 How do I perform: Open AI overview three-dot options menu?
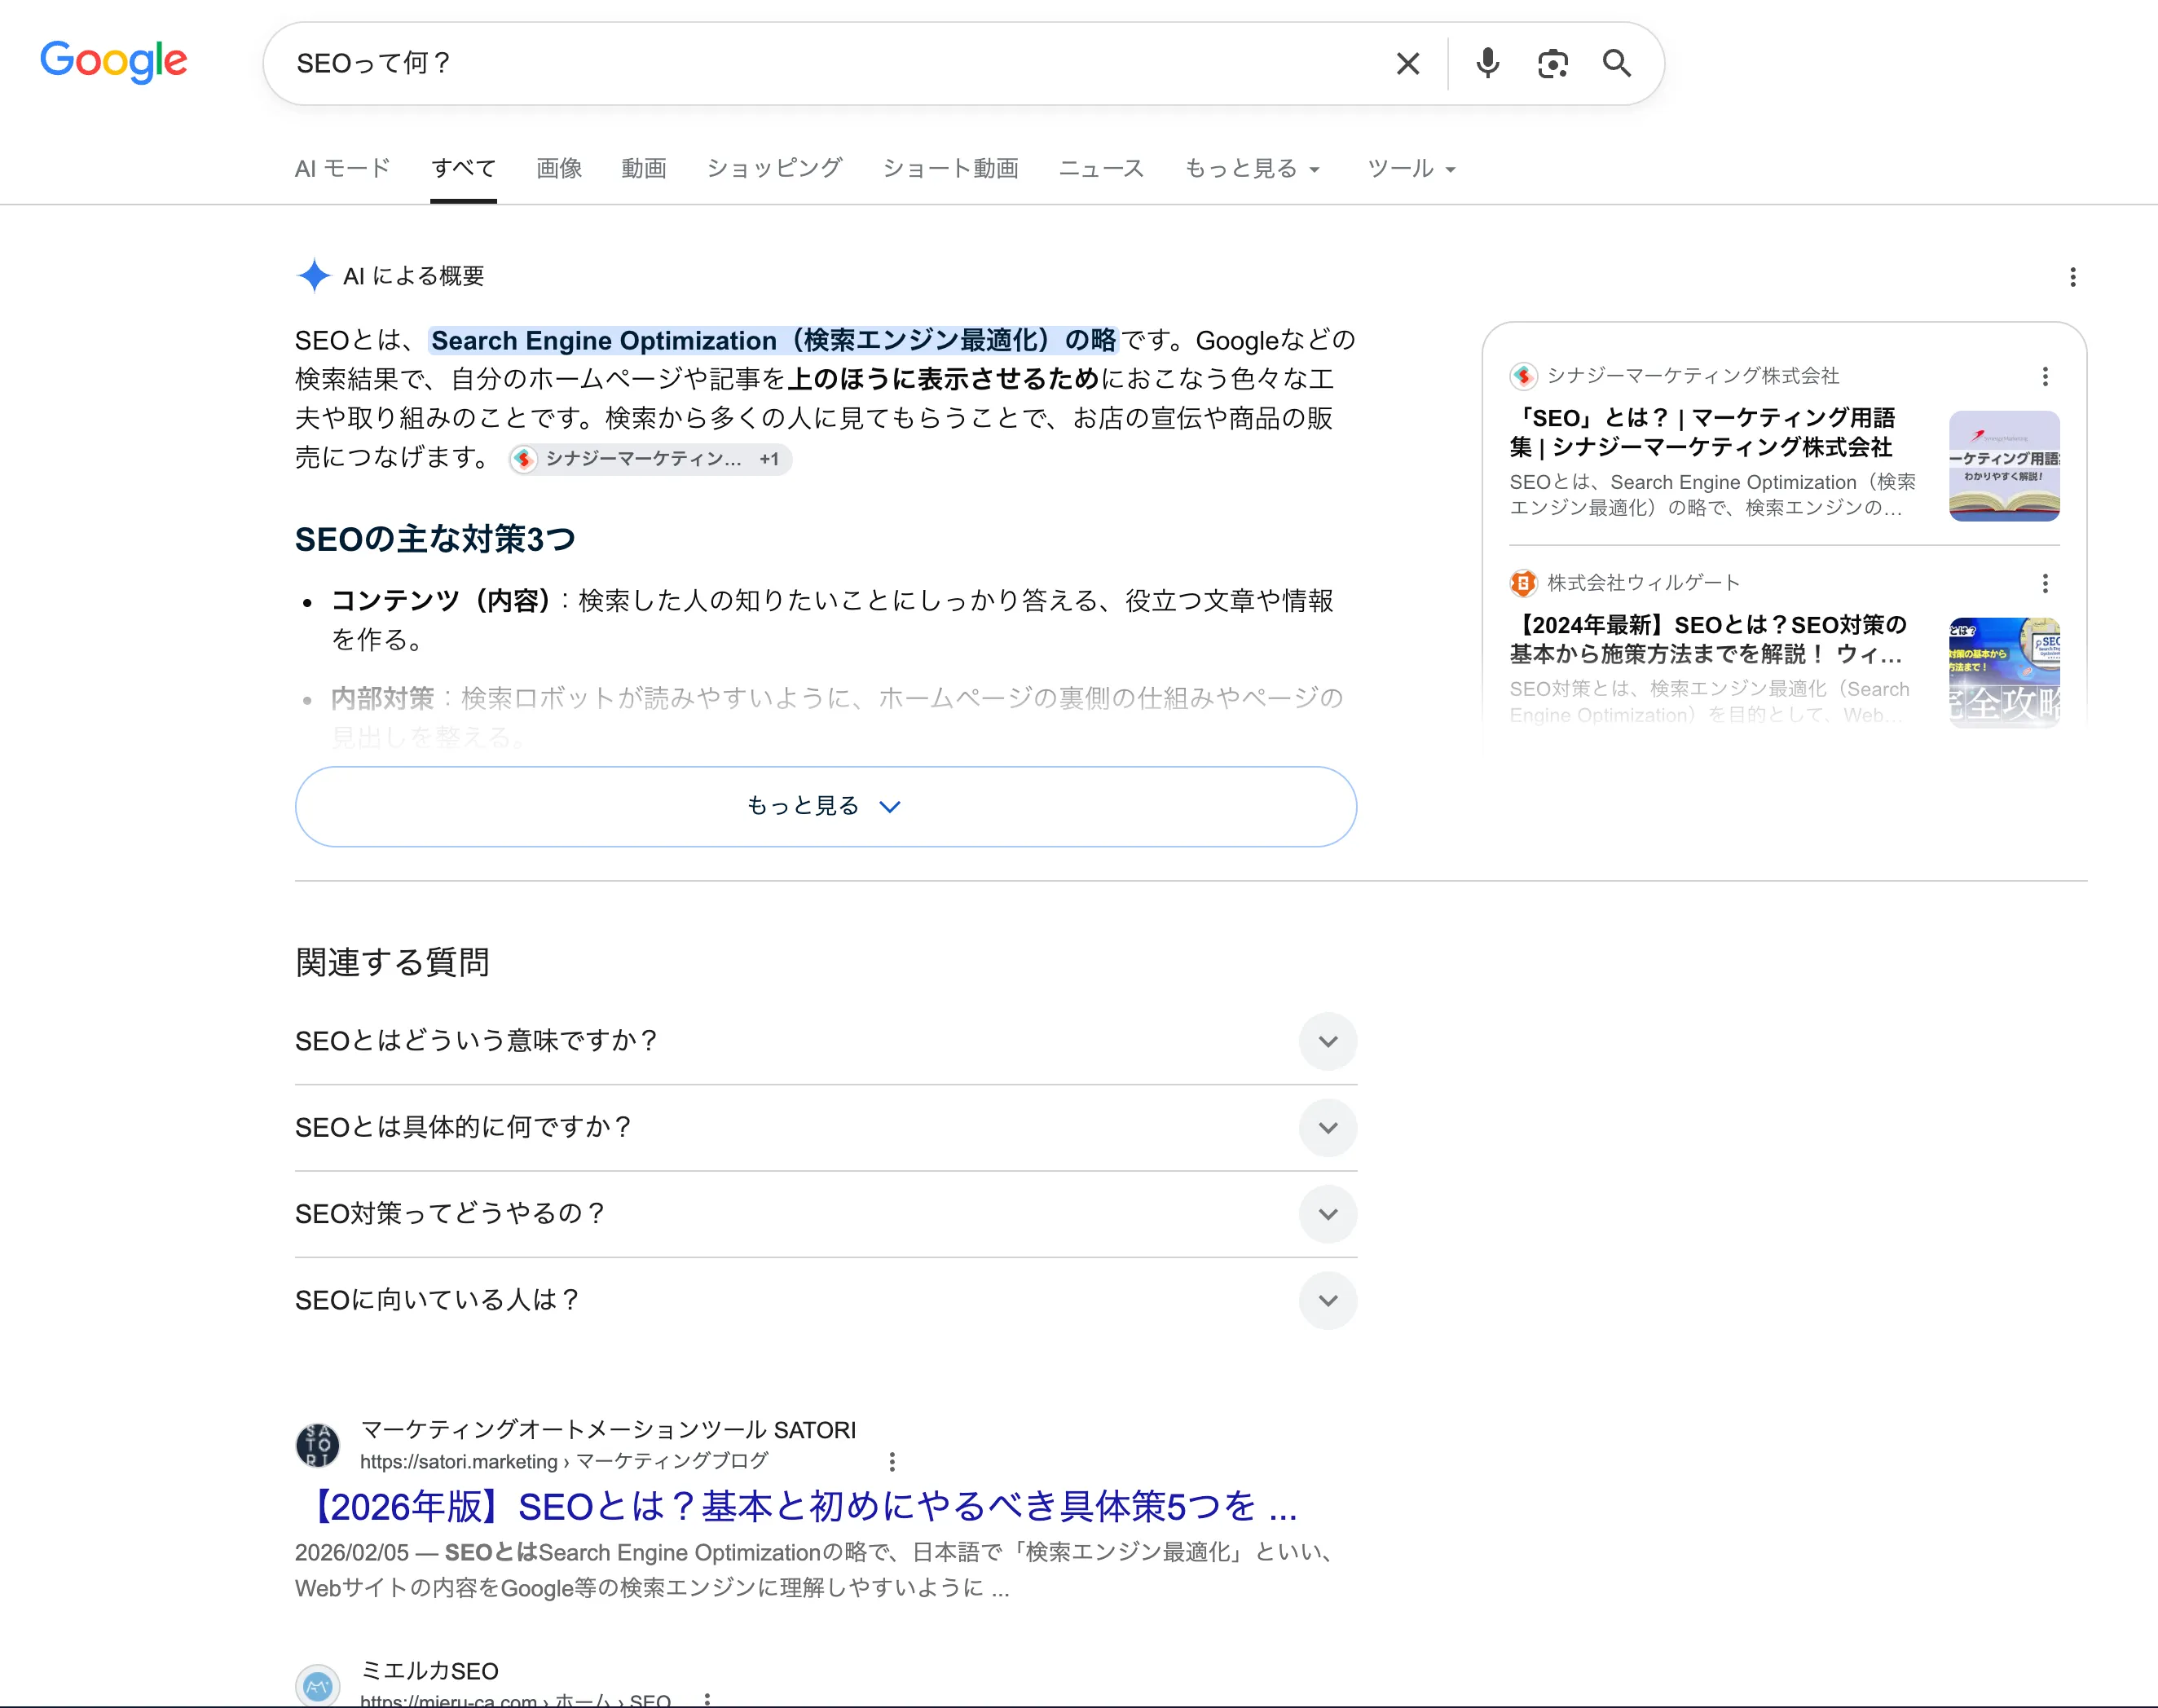pyautogui.click(x=2072, y=277)
